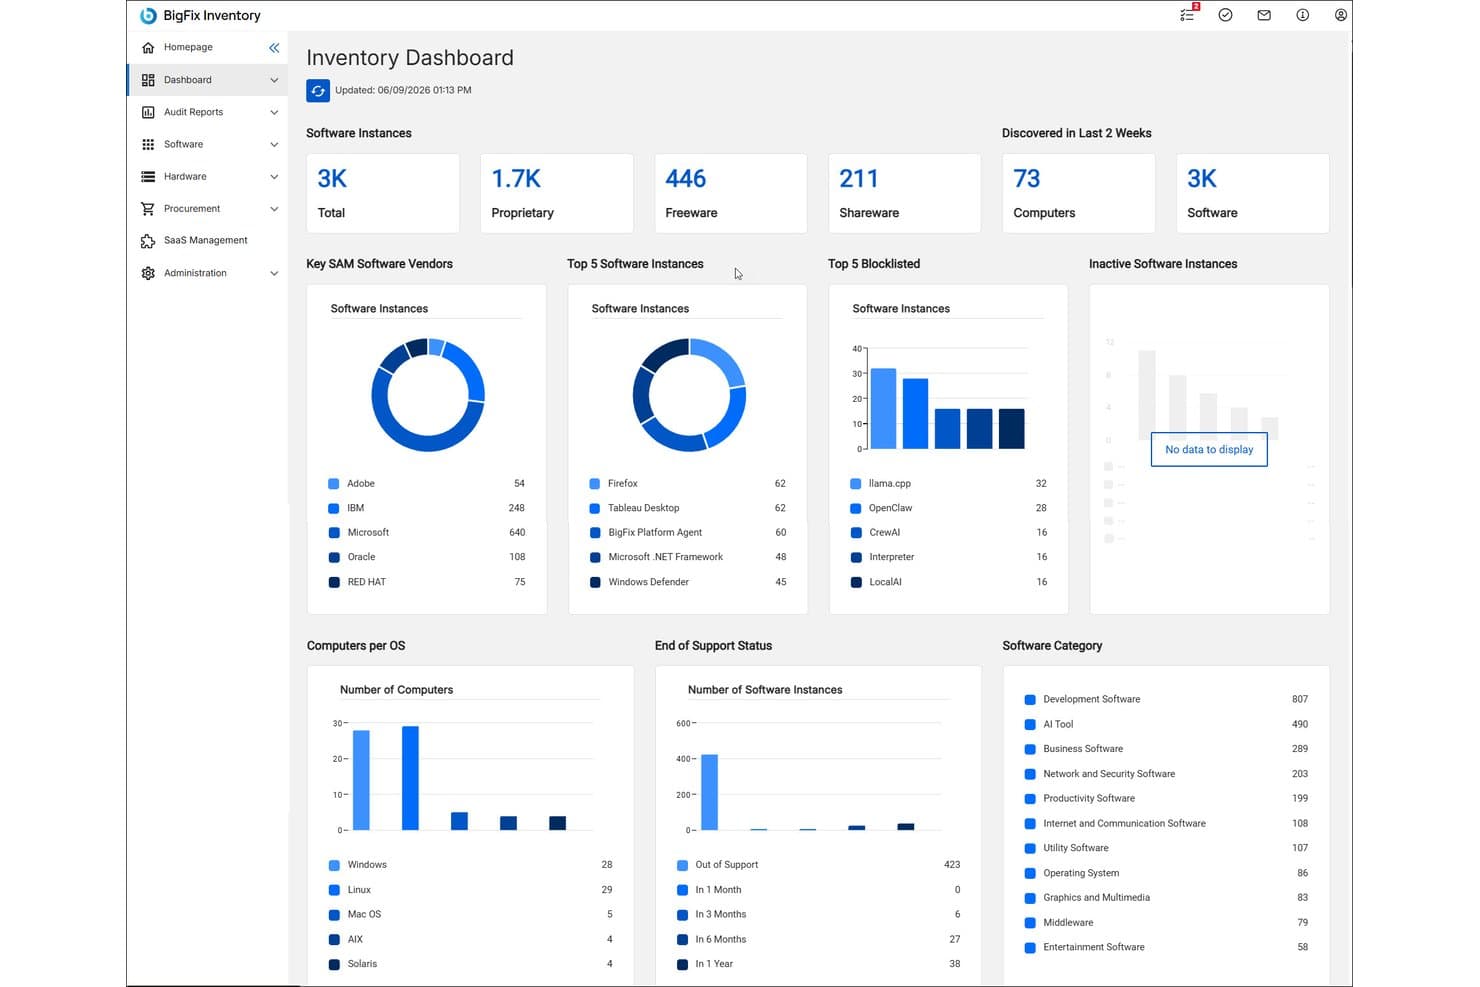
Task: Open the user profile icon
Action: click(1341, 15)
